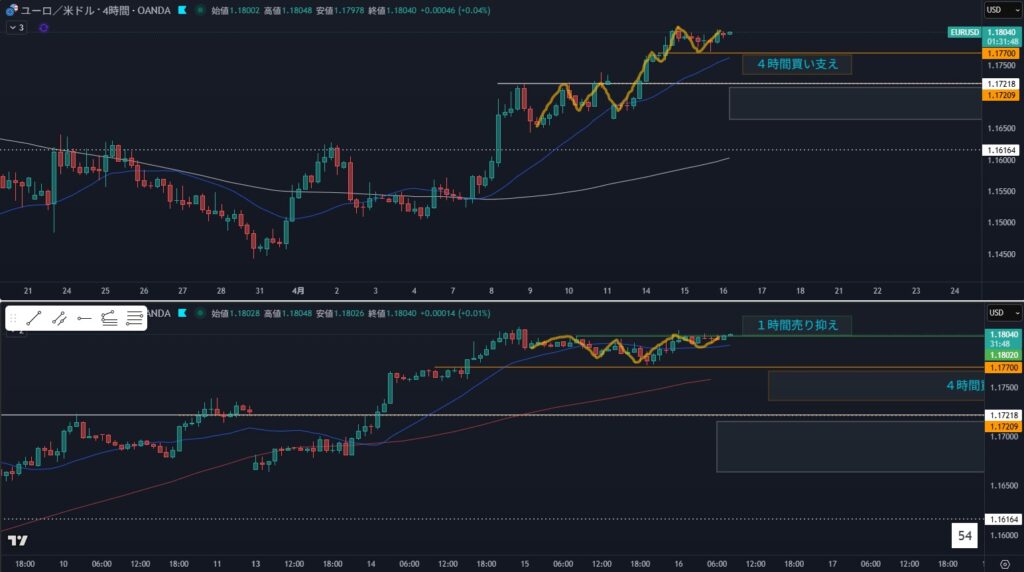Click the market status dot in the lower chart header
The image size is (1024, 572).
pyautogui.click(x=198, y=314)
